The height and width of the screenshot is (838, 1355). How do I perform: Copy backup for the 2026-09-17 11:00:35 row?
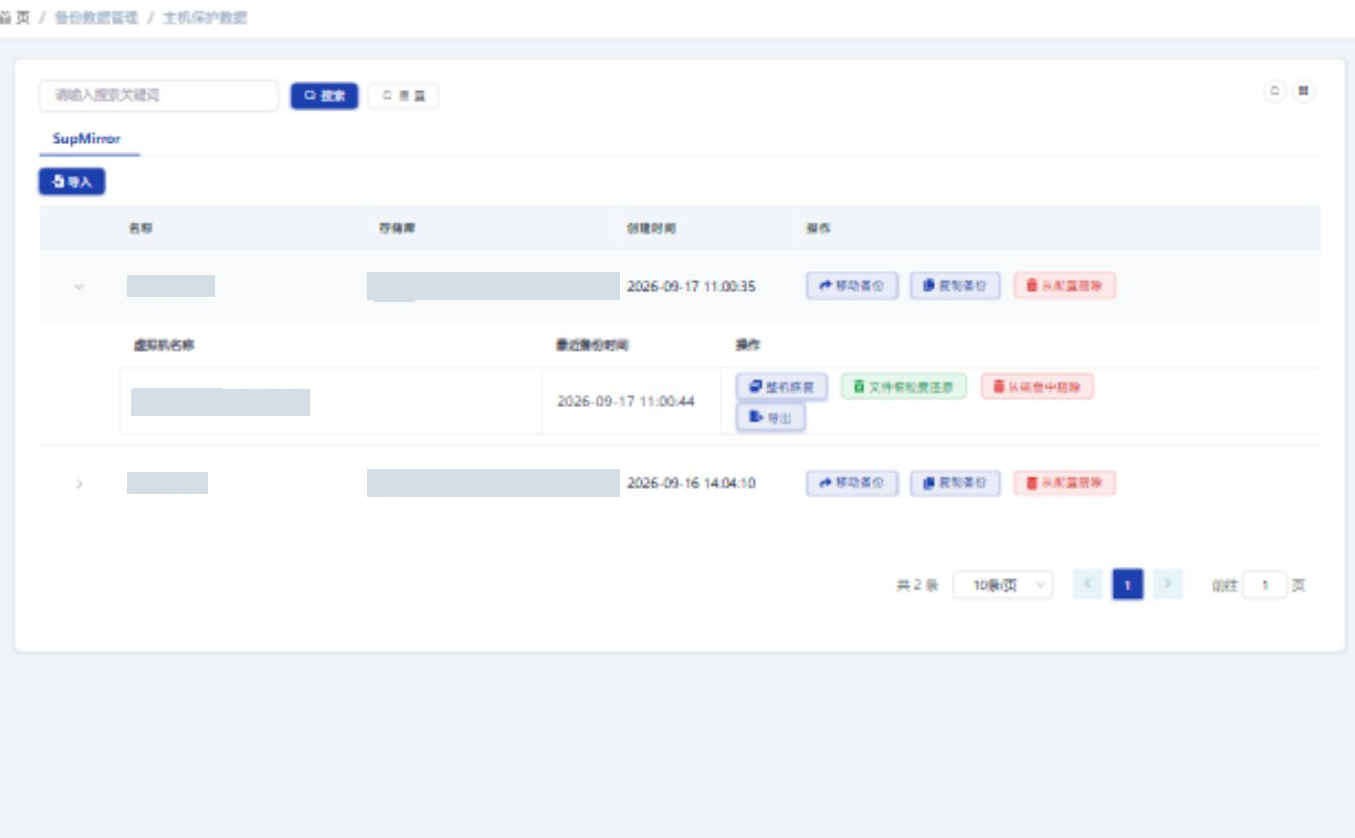[x=955, y=286]
